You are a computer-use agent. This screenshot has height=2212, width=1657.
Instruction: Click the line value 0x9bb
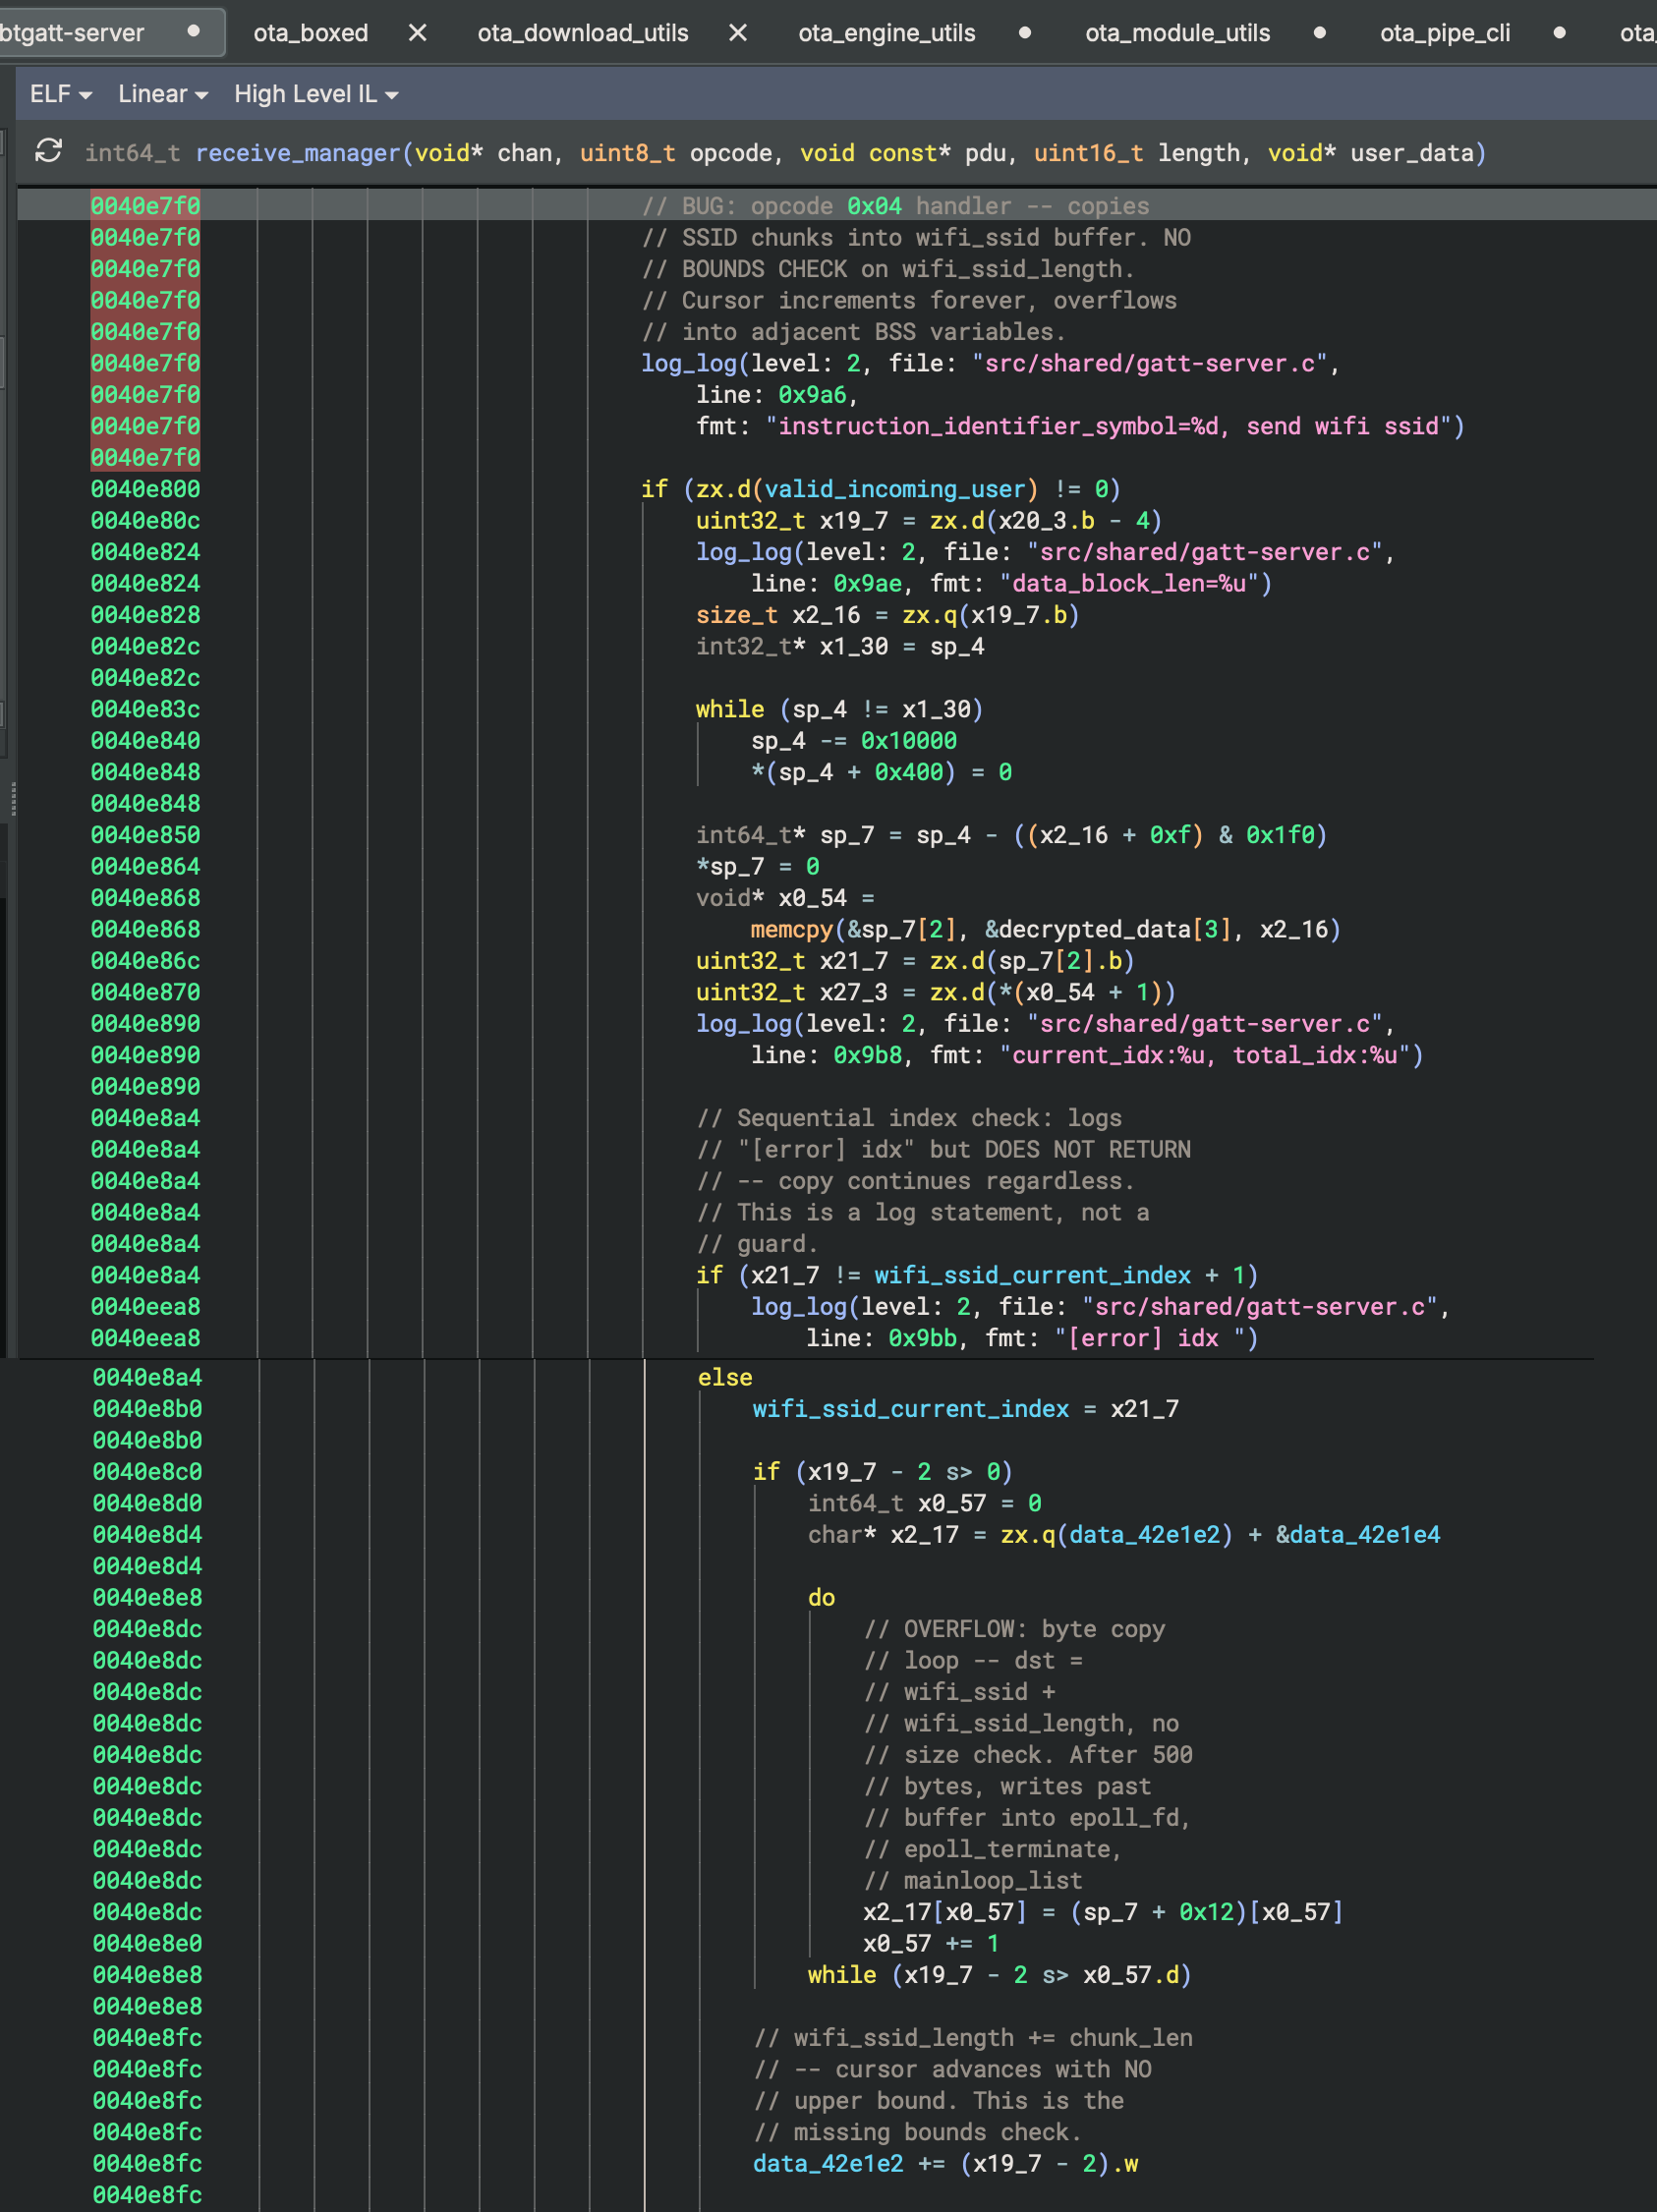922,1338
